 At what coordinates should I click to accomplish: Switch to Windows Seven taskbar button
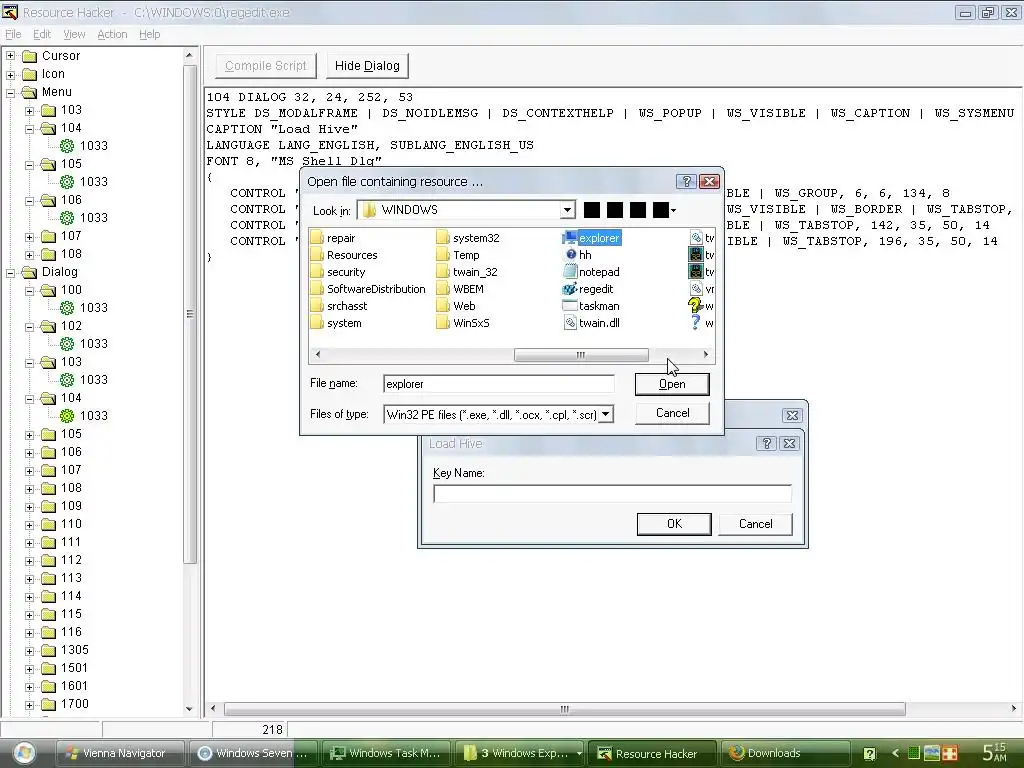pyautogui.click(x=253, y=753)
